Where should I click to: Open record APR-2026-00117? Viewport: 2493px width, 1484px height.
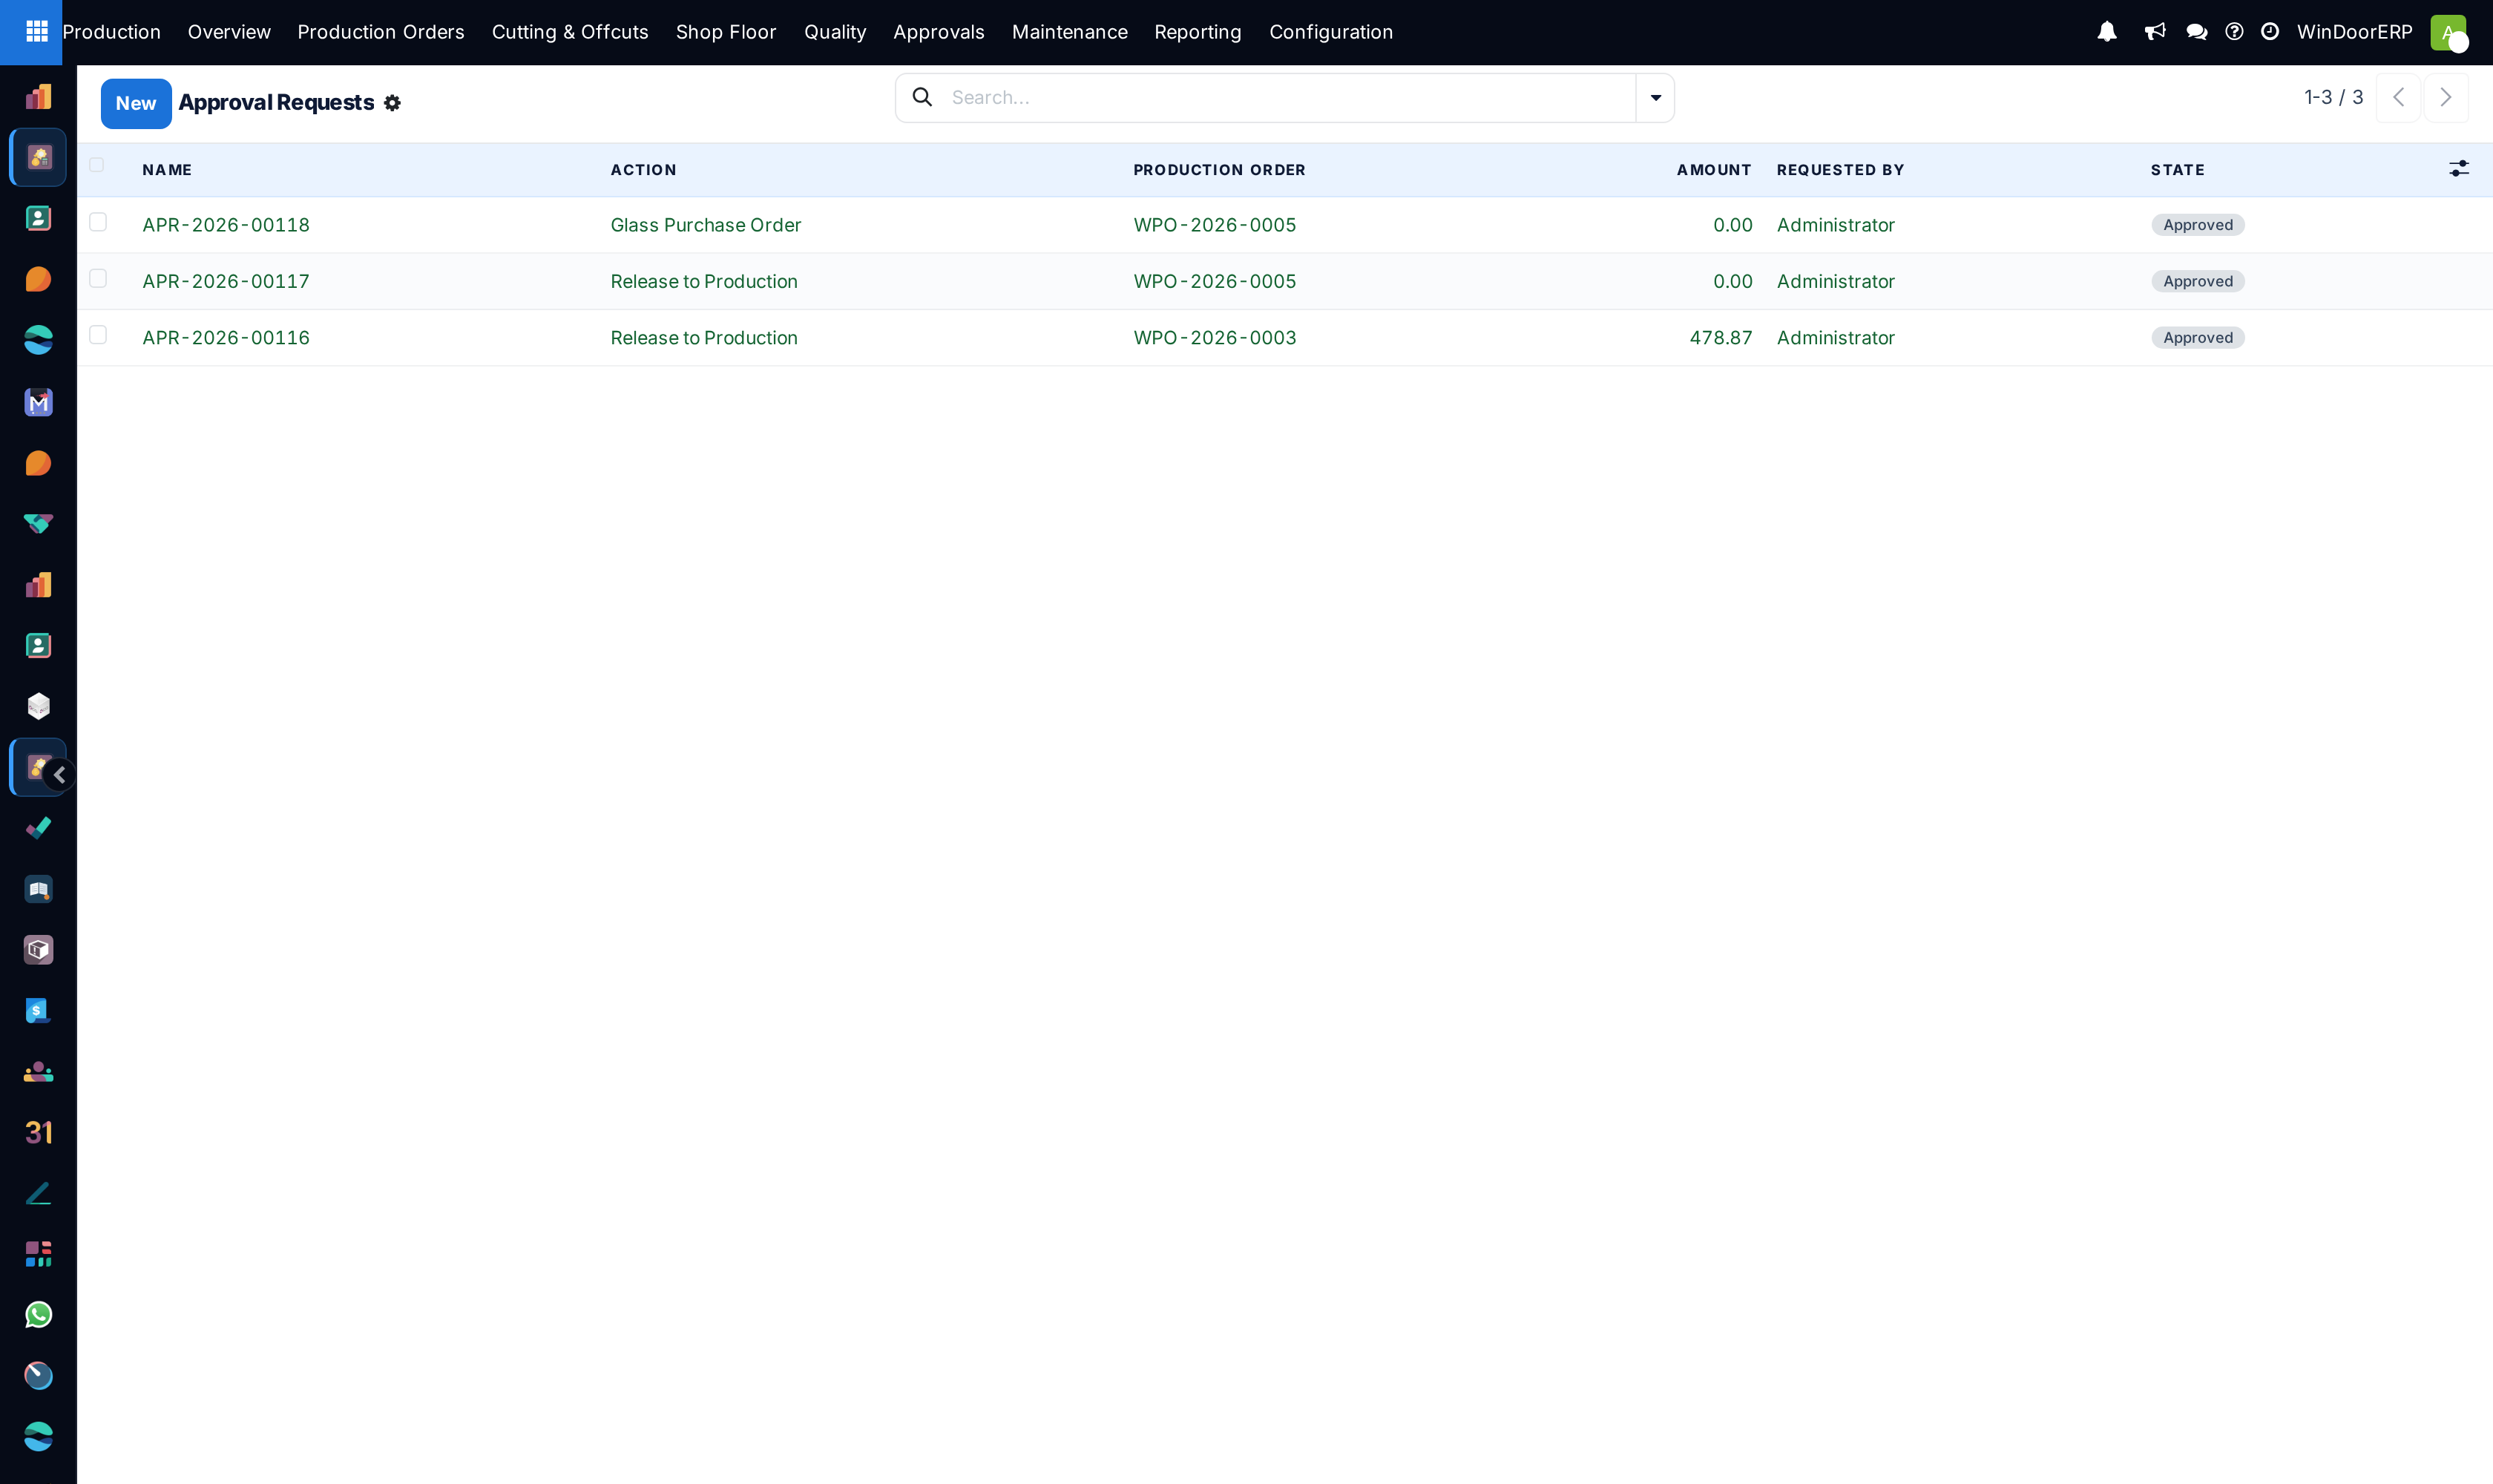tap(226, 281)
